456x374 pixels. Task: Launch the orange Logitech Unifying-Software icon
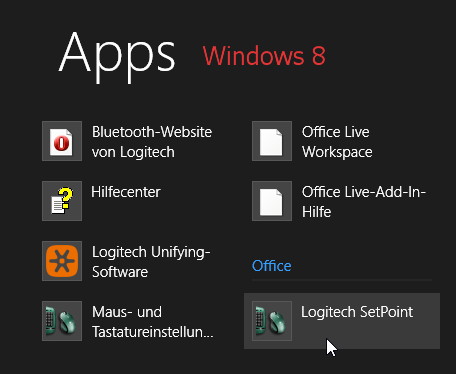pos(62,261)
